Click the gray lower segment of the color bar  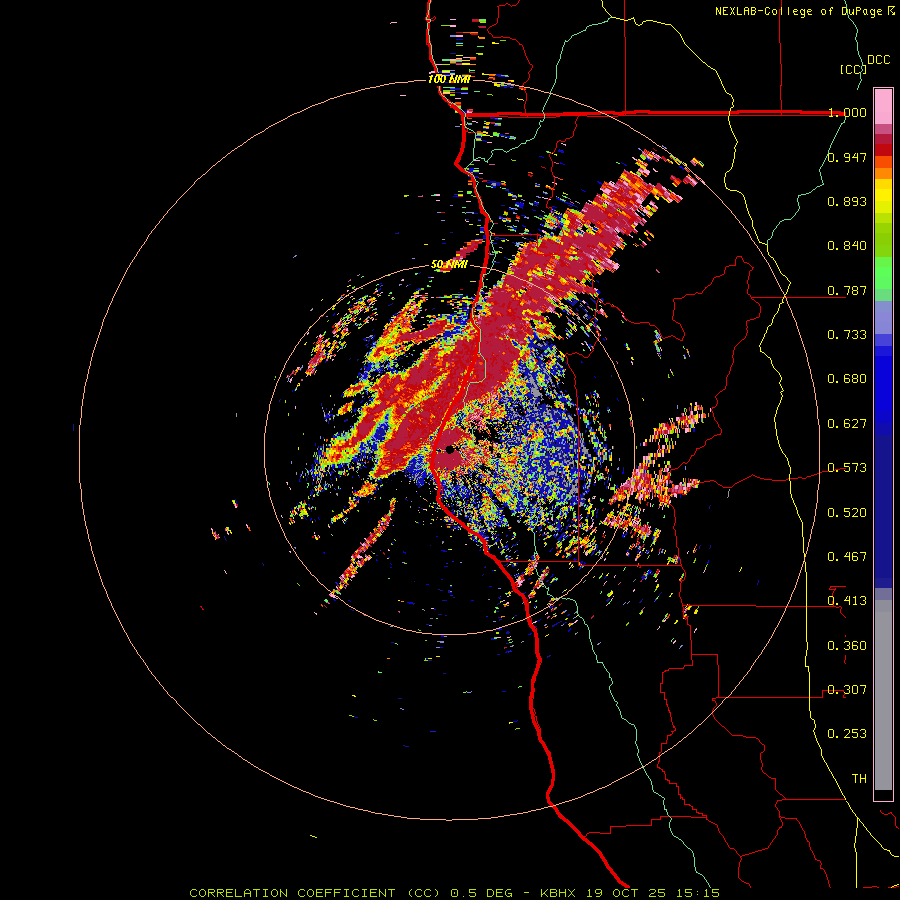tap(883, 695)
